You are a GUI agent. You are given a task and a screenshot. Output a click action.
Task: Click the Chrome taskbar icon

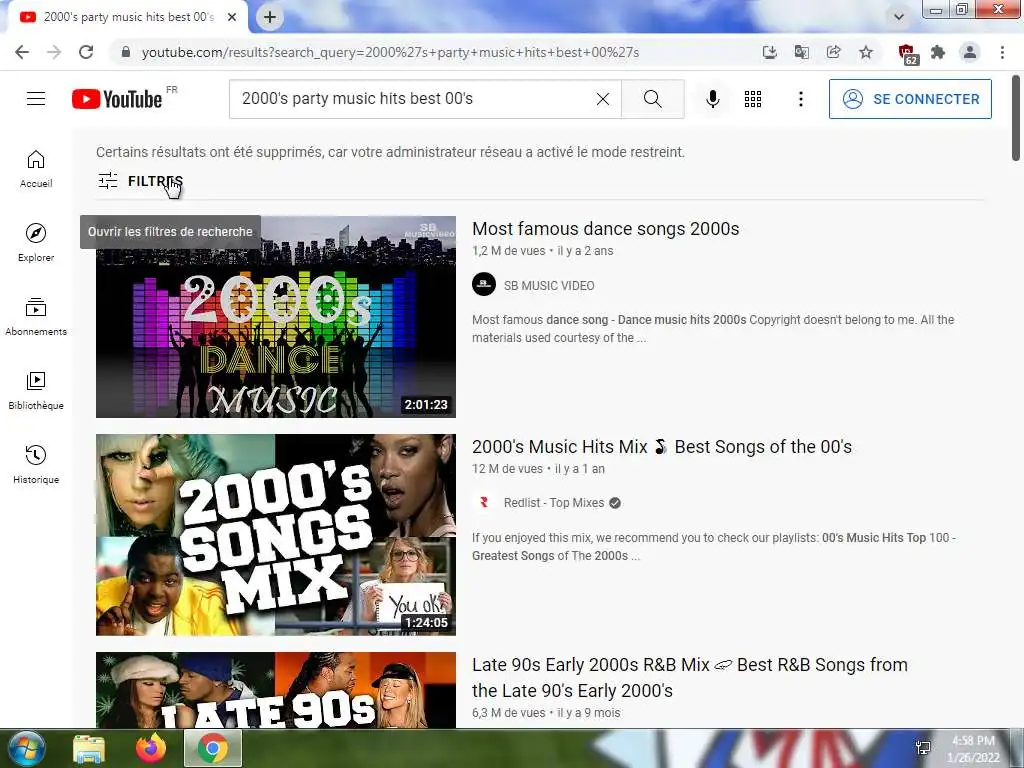(213, 748)
